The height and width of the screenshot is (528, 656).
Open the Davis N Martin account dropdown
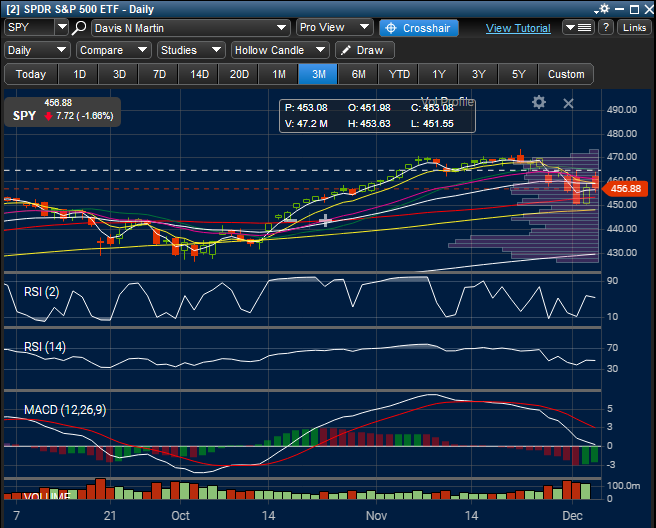(x=191, y=28)
